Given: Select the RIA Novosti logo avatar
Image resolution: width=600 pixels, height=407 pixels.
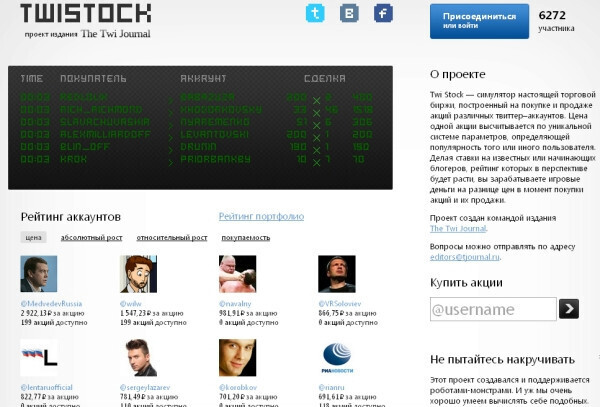Looking at the screenshot, I should [336, 358].
